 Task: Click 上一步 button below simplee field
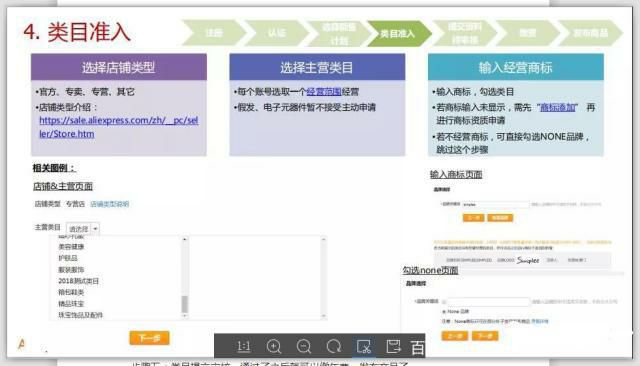pos(473,217)
